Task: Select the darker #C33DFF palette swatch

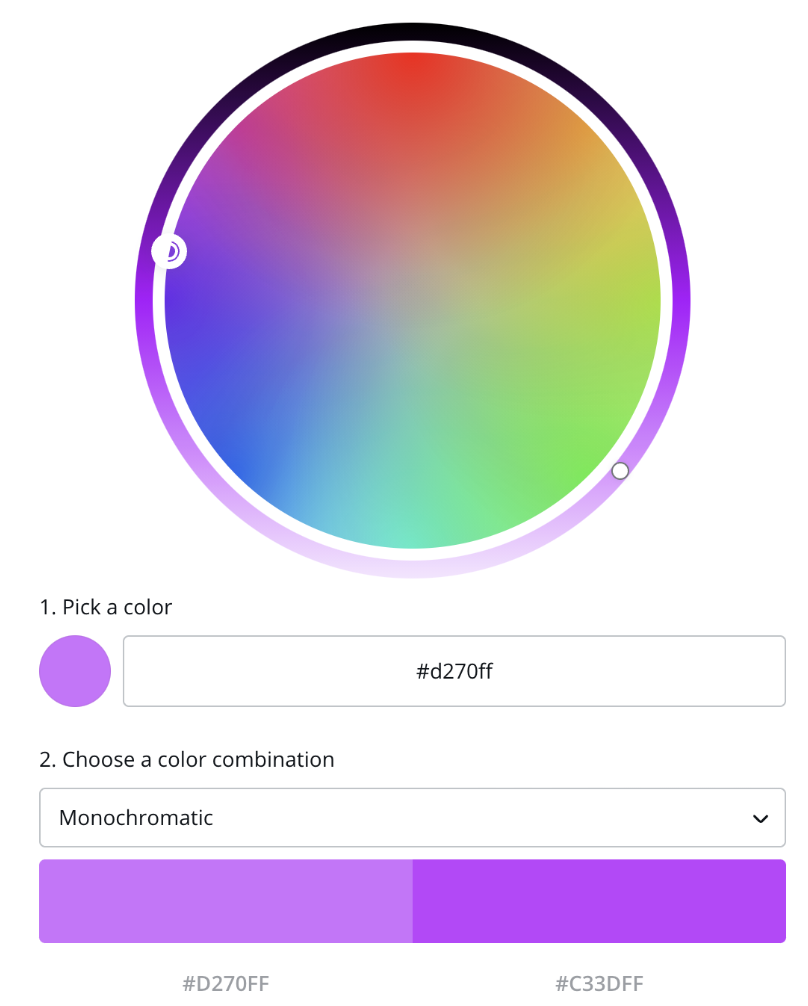Action: tap(599, 901)
